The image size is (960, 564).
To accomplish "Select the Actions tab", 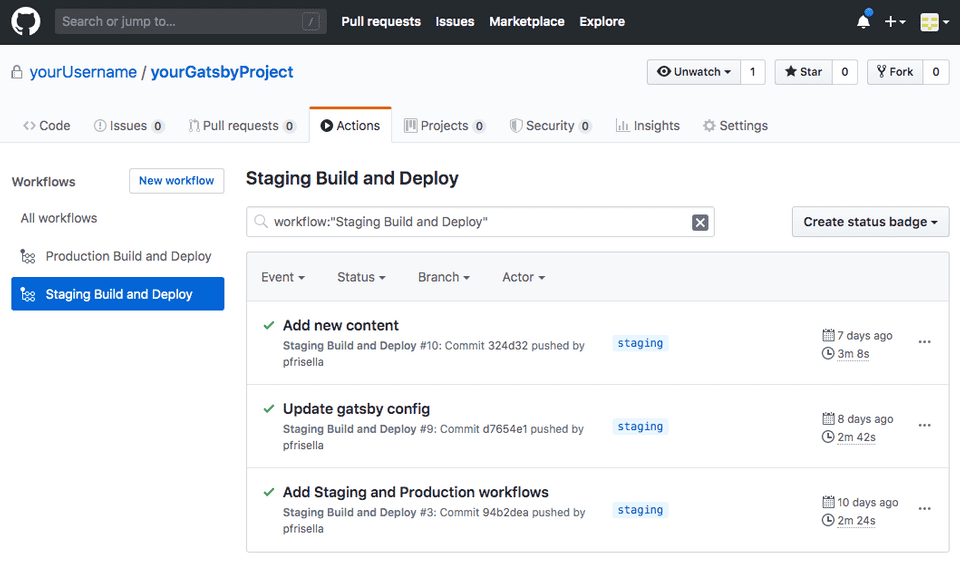I will click(350, 126).
